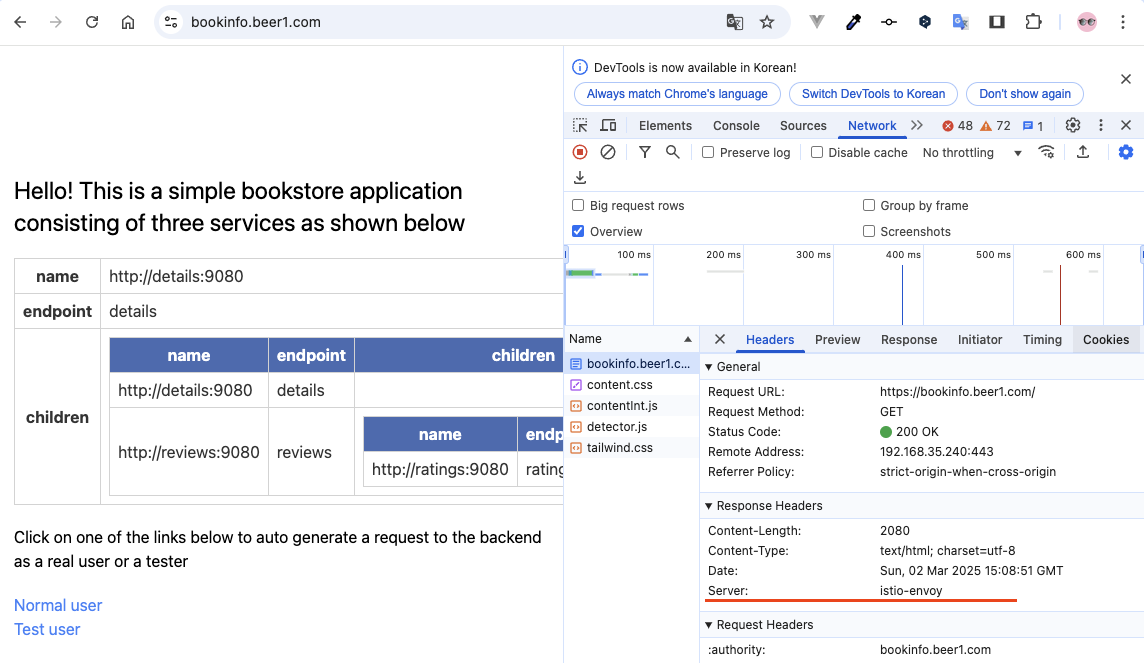Open the DevTools customize three-dot menu
Screen dimensions: 1144x663
(1101, 125)
